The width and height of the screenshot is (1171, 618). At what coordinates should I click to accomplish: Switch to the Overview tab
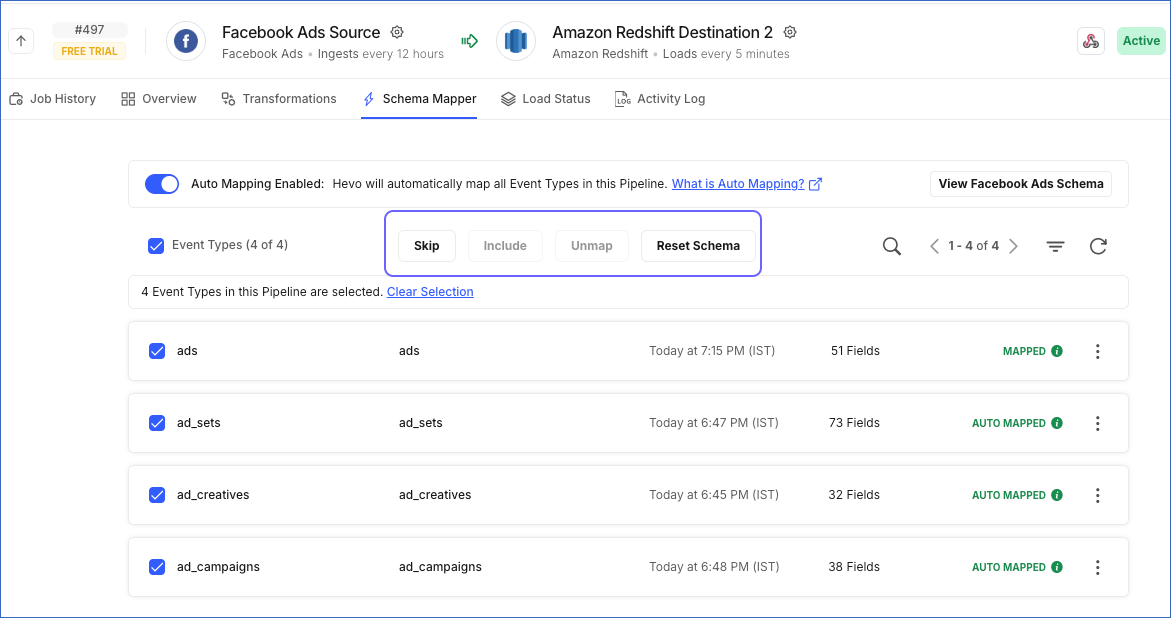pos(159,99)
